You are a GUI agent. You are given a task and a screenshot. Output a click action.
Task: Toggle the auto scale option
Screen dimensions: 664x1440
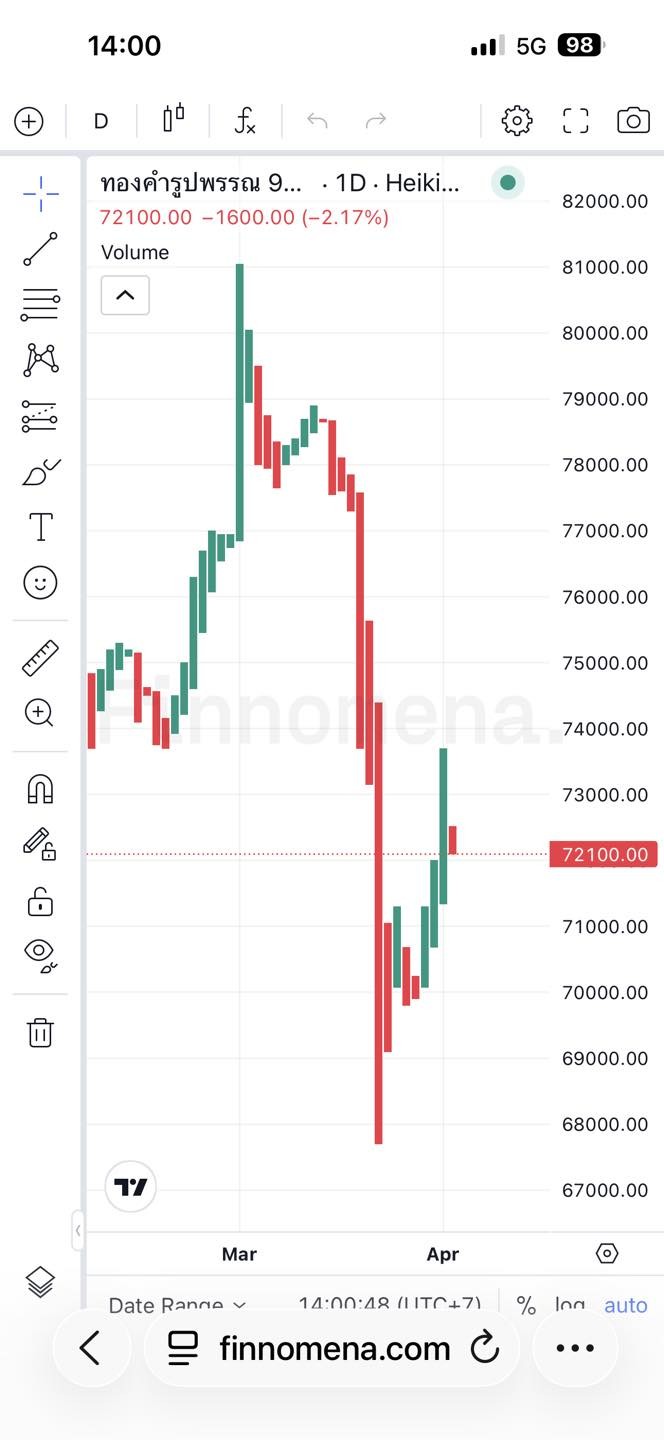point(625,1305)
